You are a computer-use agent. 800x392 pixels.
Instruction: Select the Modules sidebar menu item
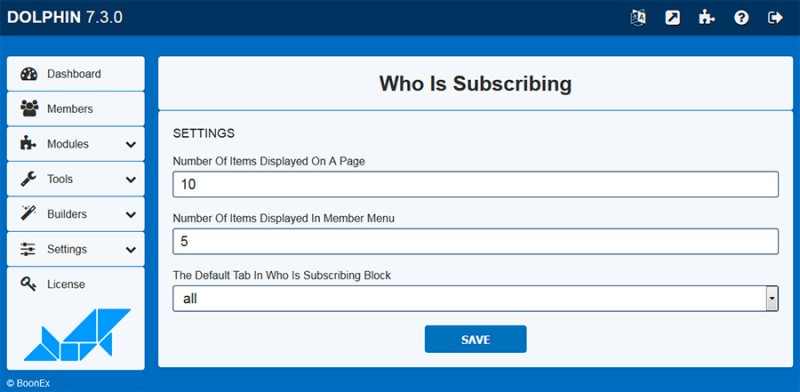pos(76,144)
